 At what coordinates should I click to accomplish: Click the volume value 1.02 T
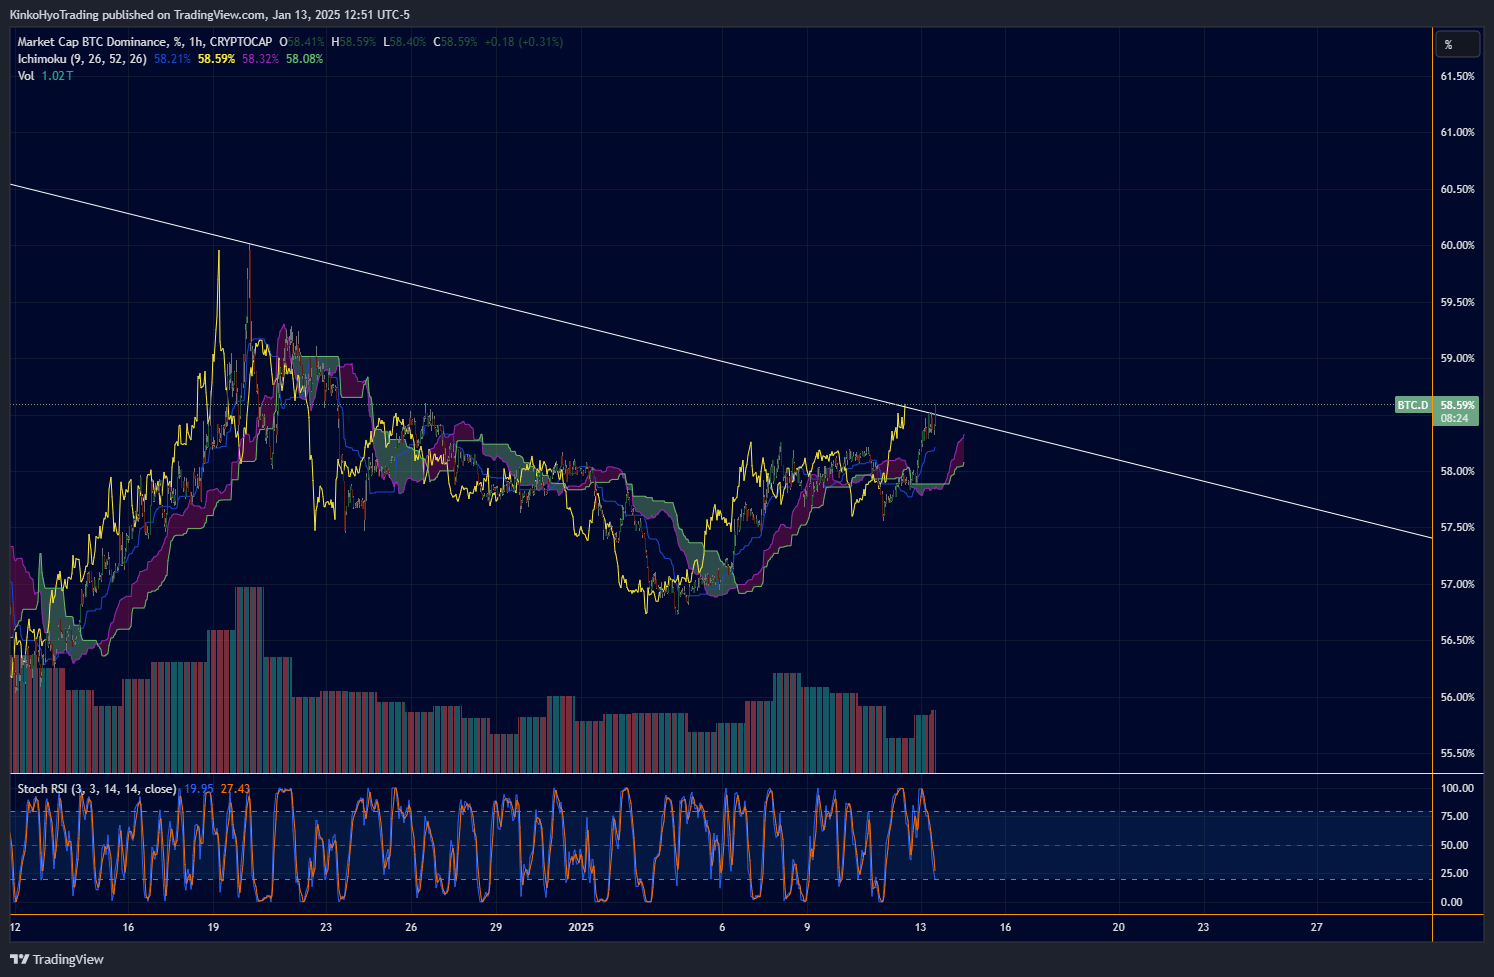[57, 76]
